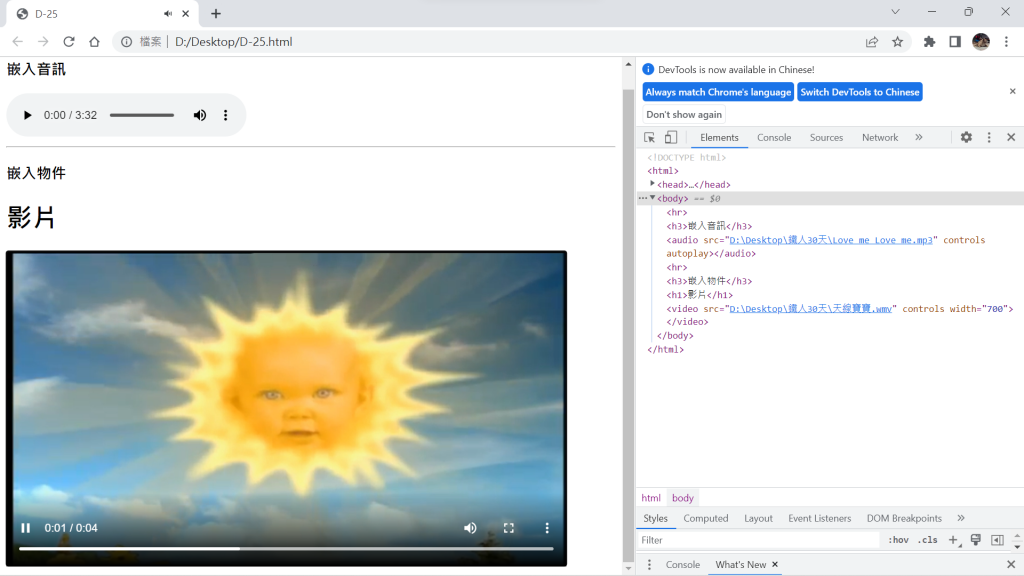Dismiss the DevTools language notice
Screen dimensions: 1024x576
click(x=1012, y=91)
